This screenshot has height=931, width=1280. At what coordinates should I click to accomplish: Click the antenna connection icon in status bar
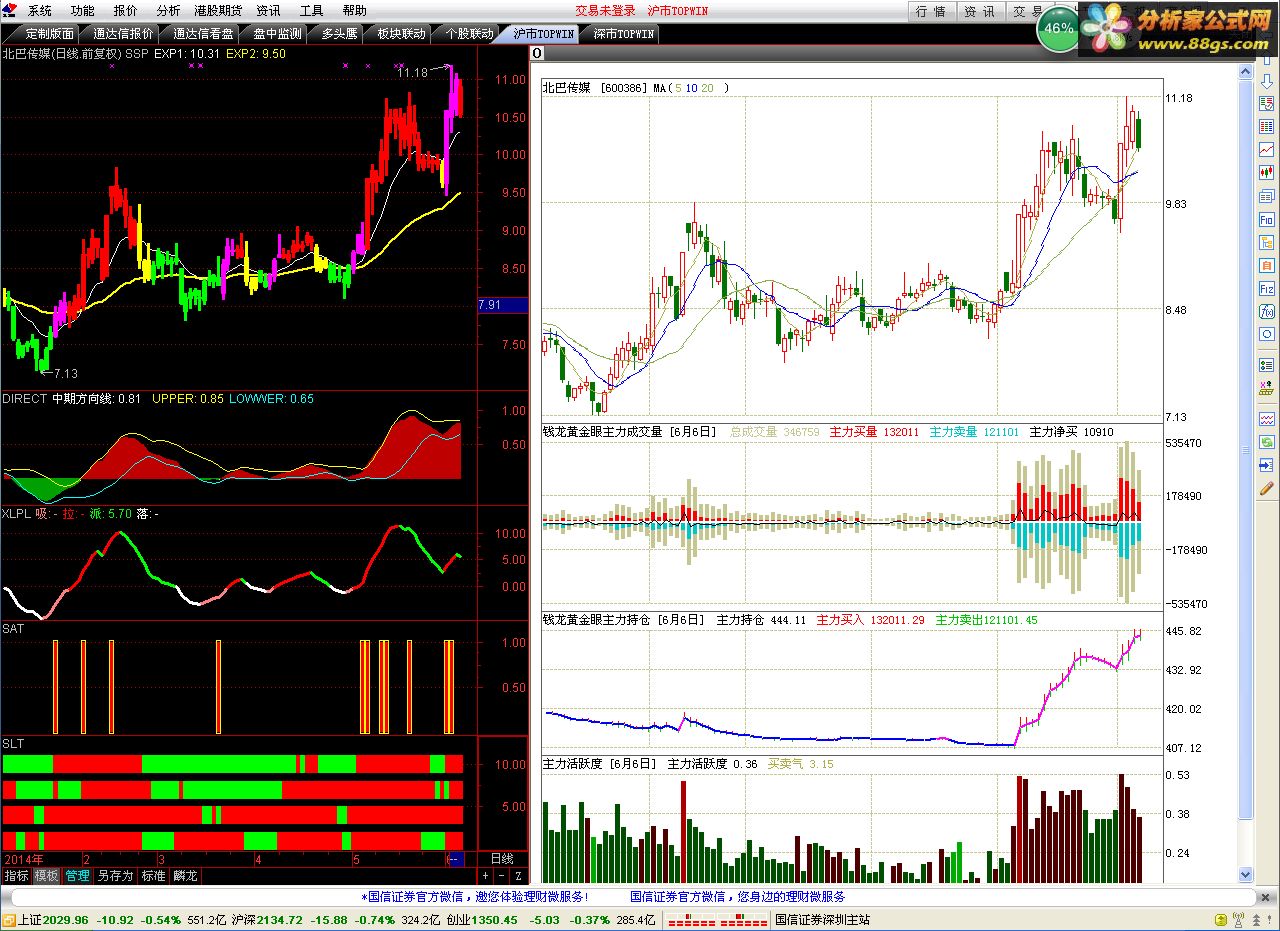pos(1238,919)
